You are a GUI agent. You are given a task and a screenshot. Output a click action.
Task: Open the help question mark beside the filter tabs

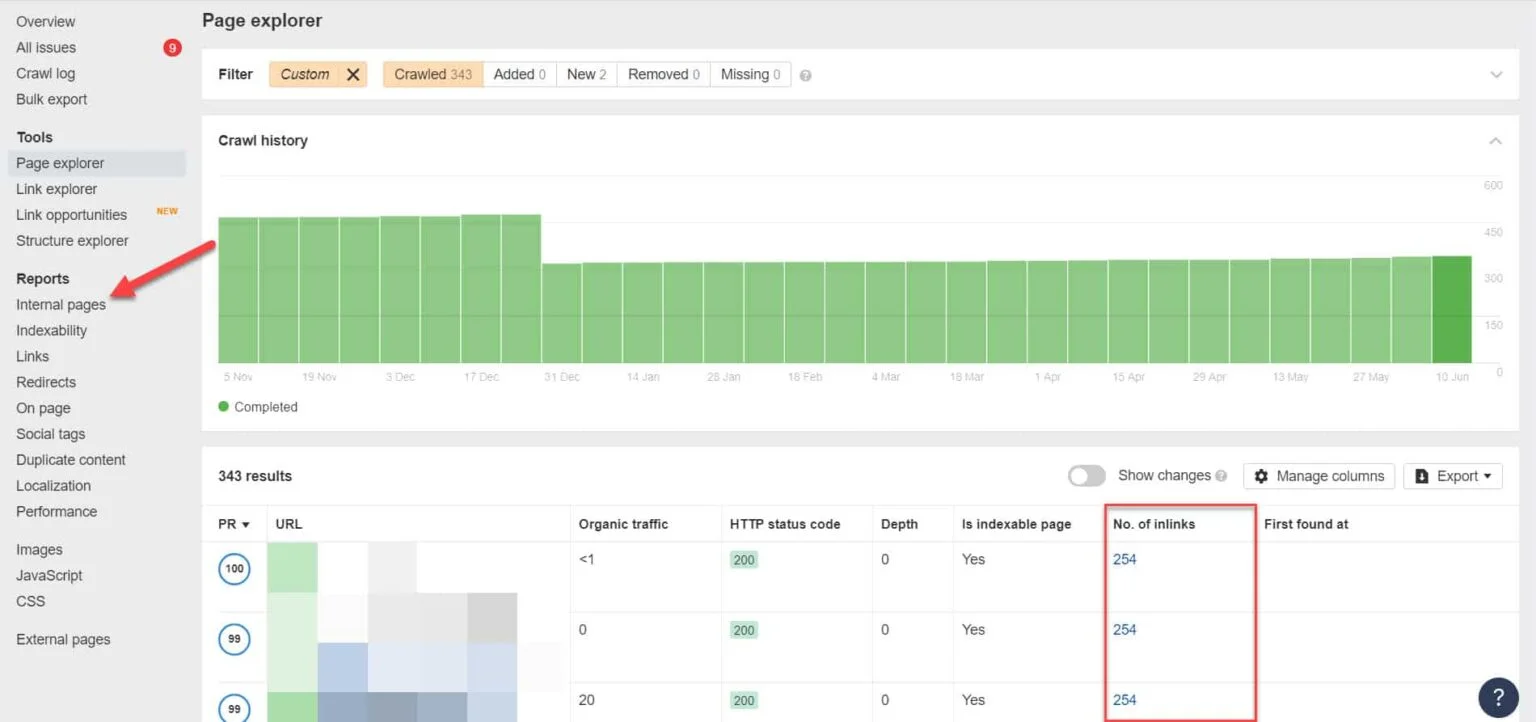(x=805, y=74)
